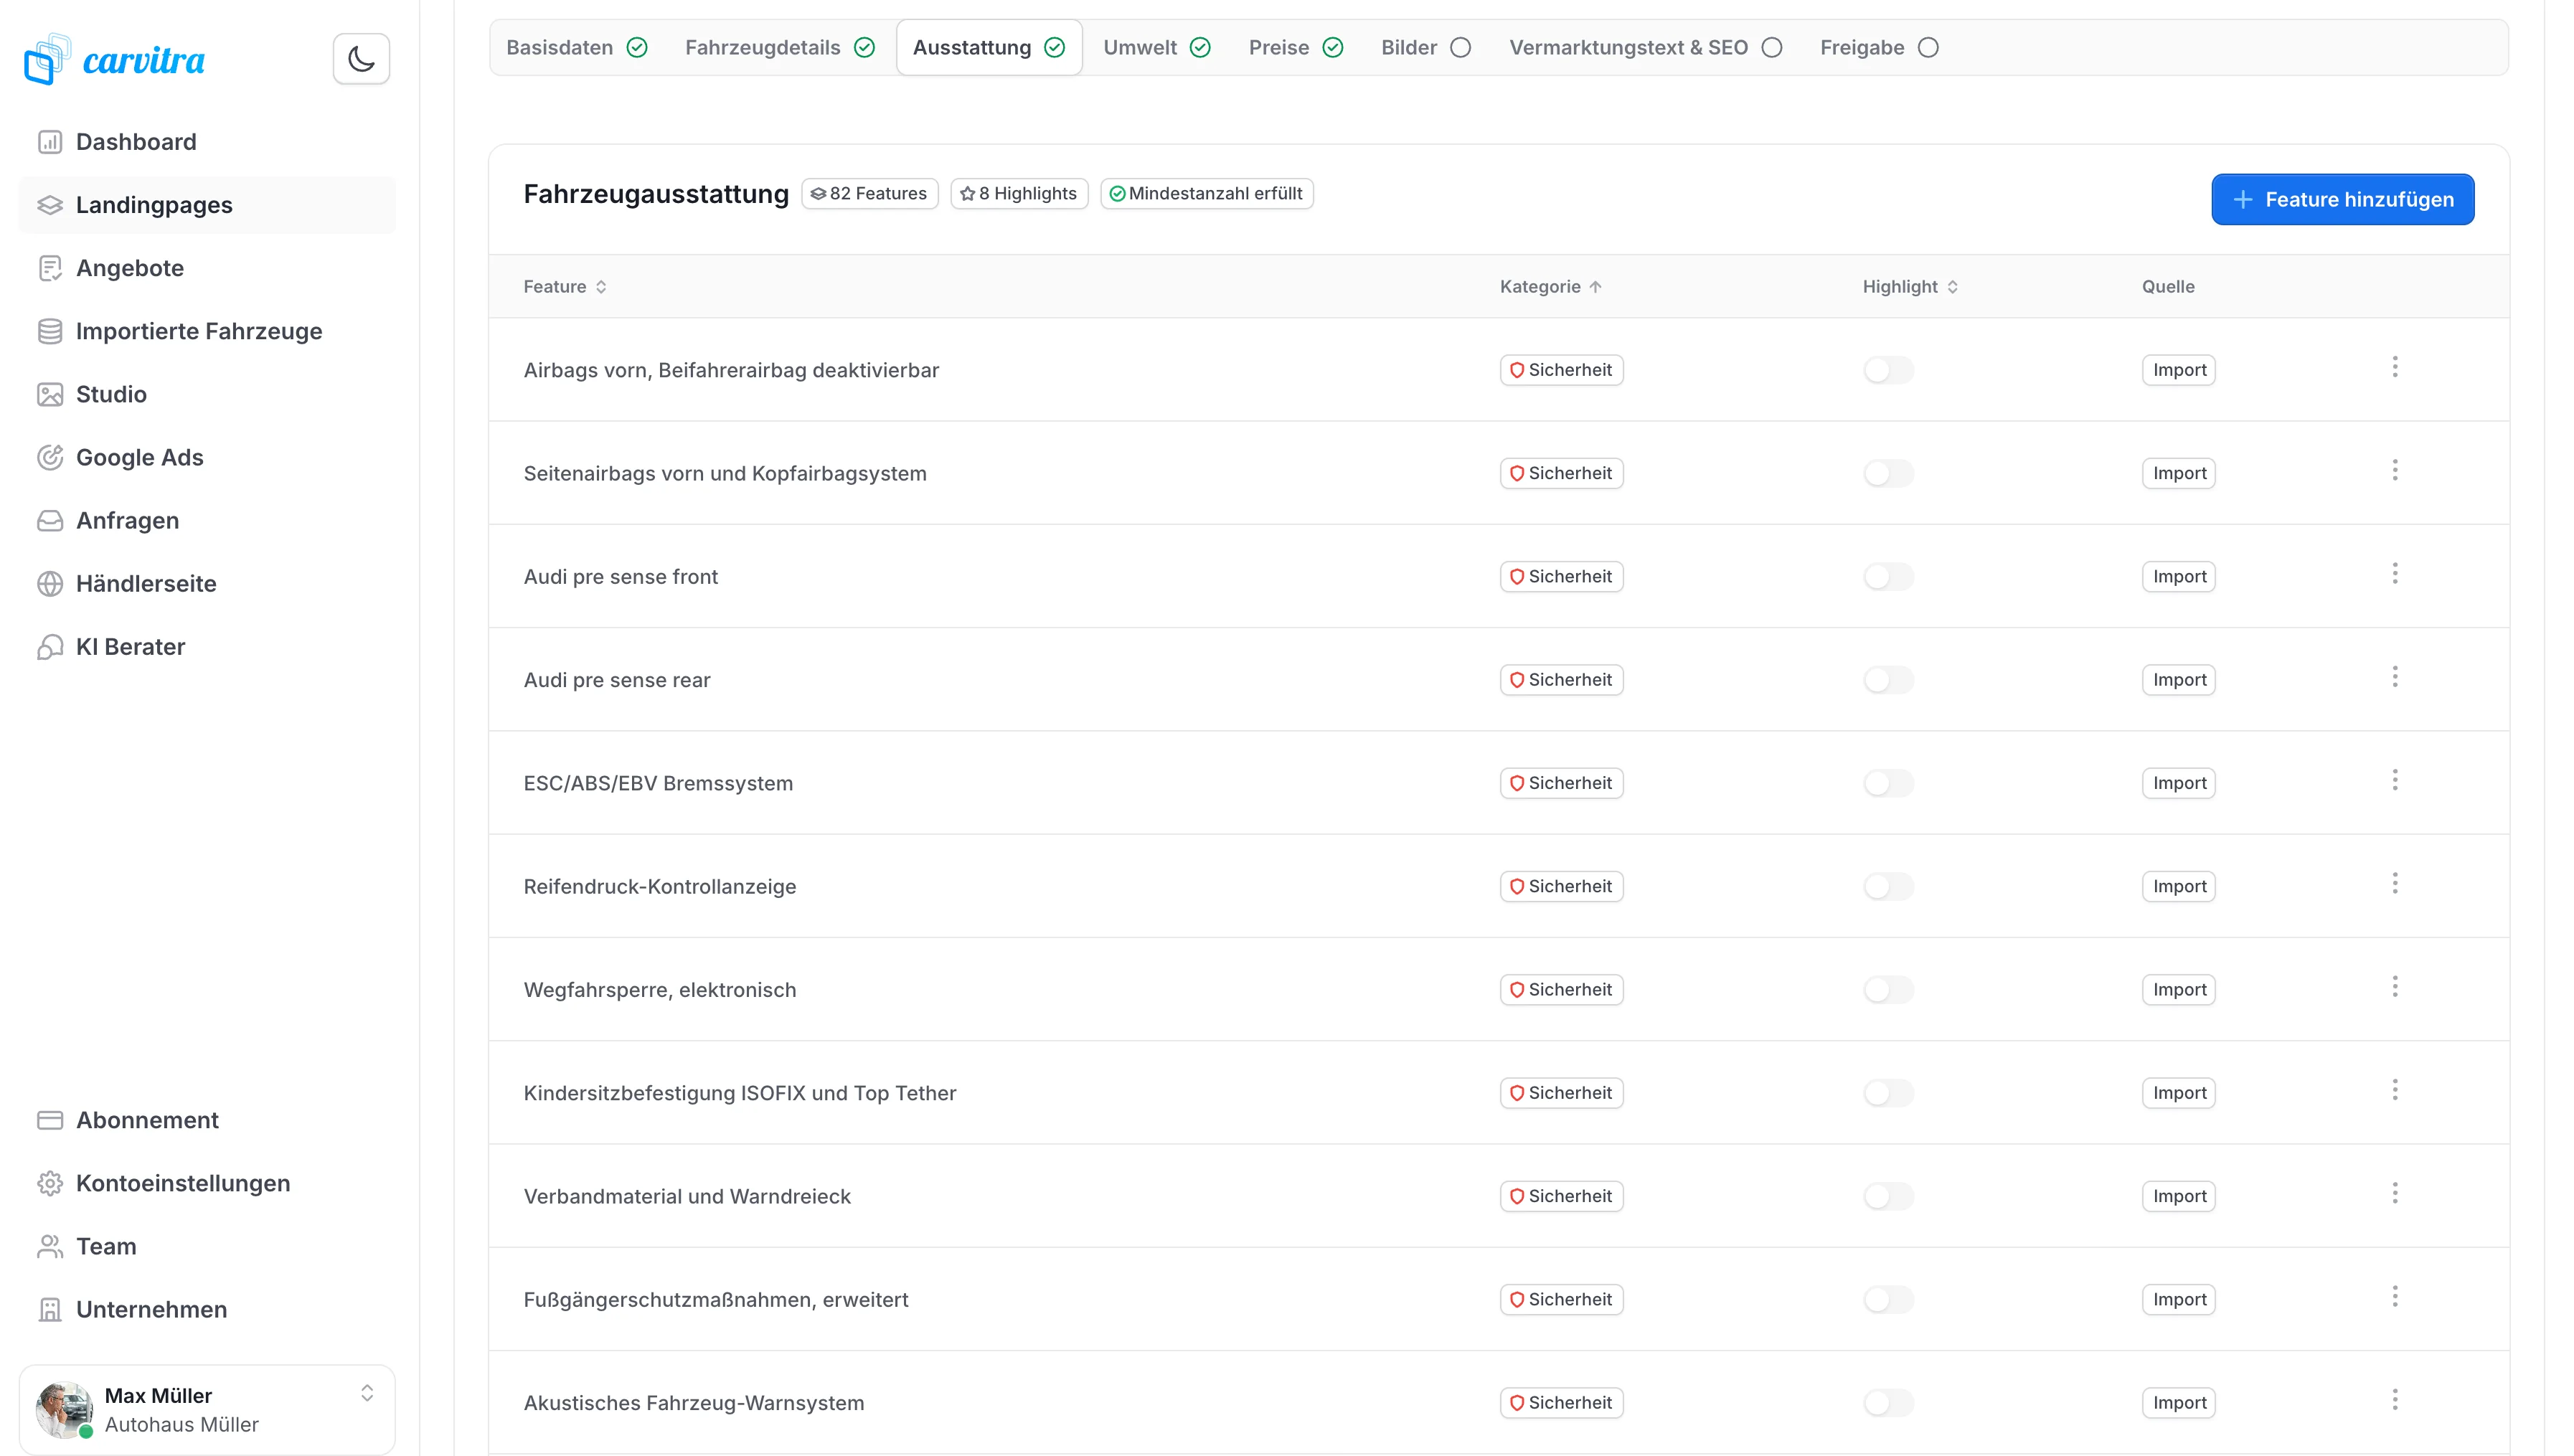Open the Basisdaten tab
The height and width of the screenshot is (1456, 2574).
[x=577, y=47]
